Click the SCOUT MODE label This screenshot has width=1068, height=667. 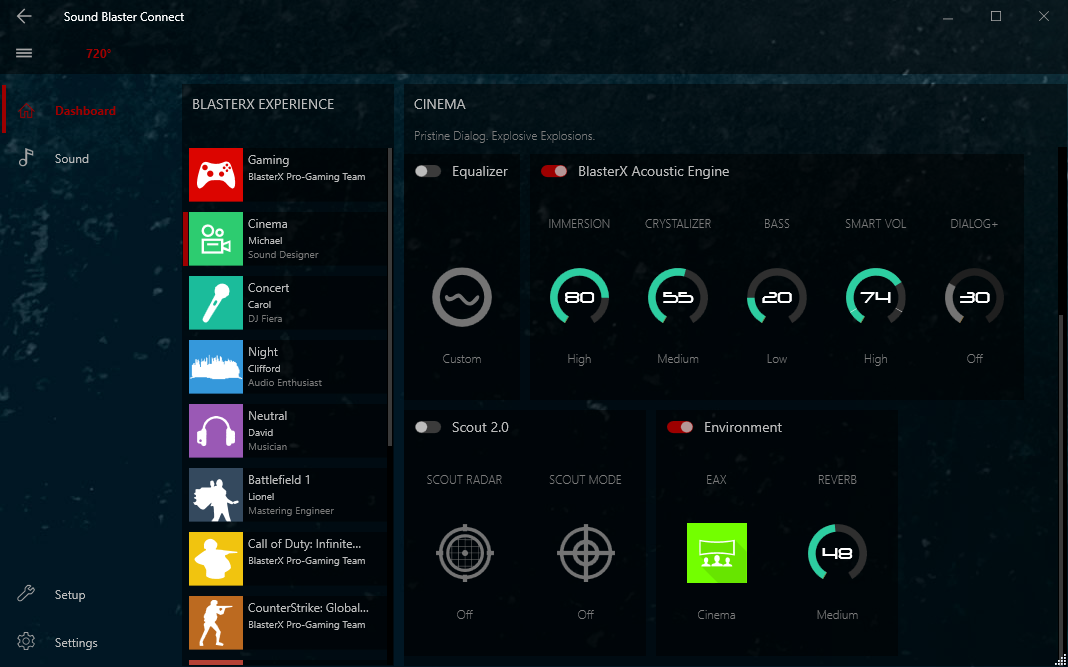(x=586, y=480)
